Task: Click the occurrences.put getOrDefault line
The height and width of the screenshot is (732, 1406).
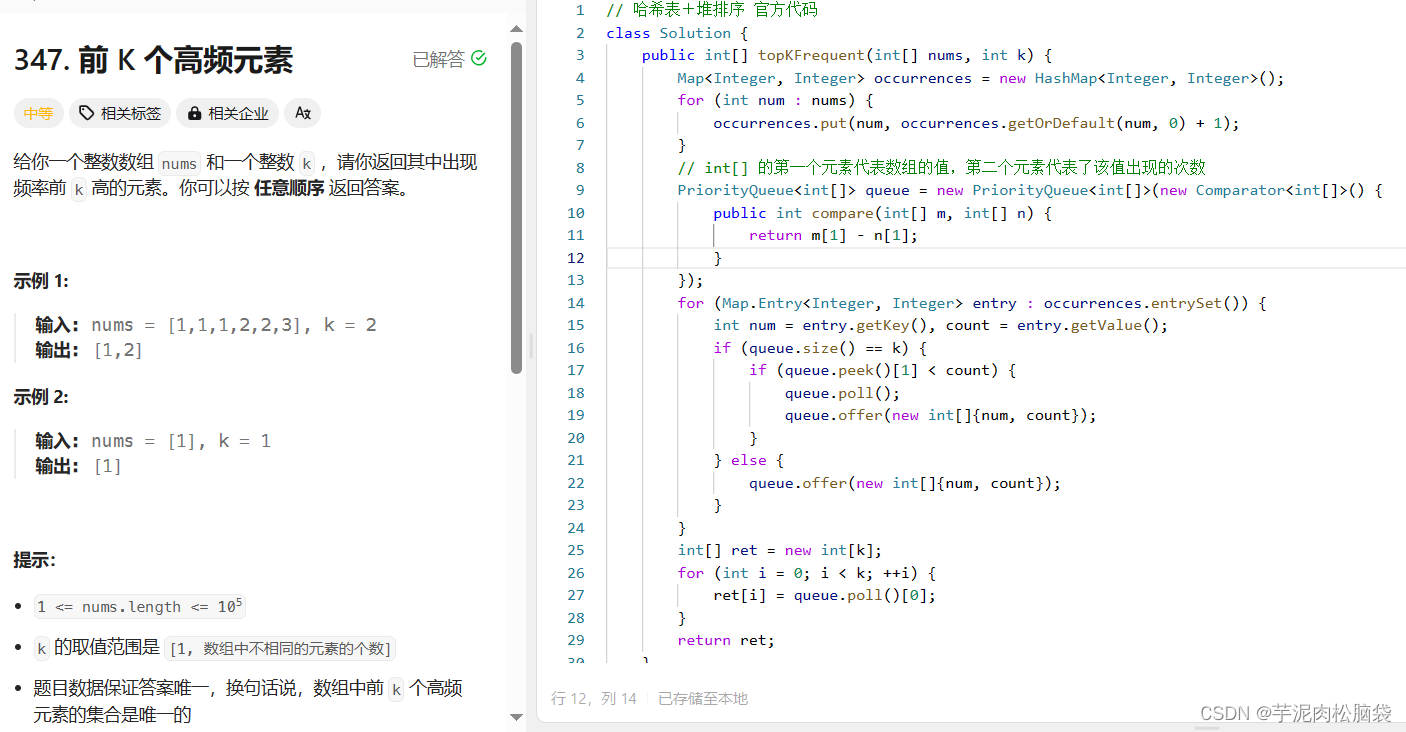Action: pyautogui.click(x=976, y=123)
